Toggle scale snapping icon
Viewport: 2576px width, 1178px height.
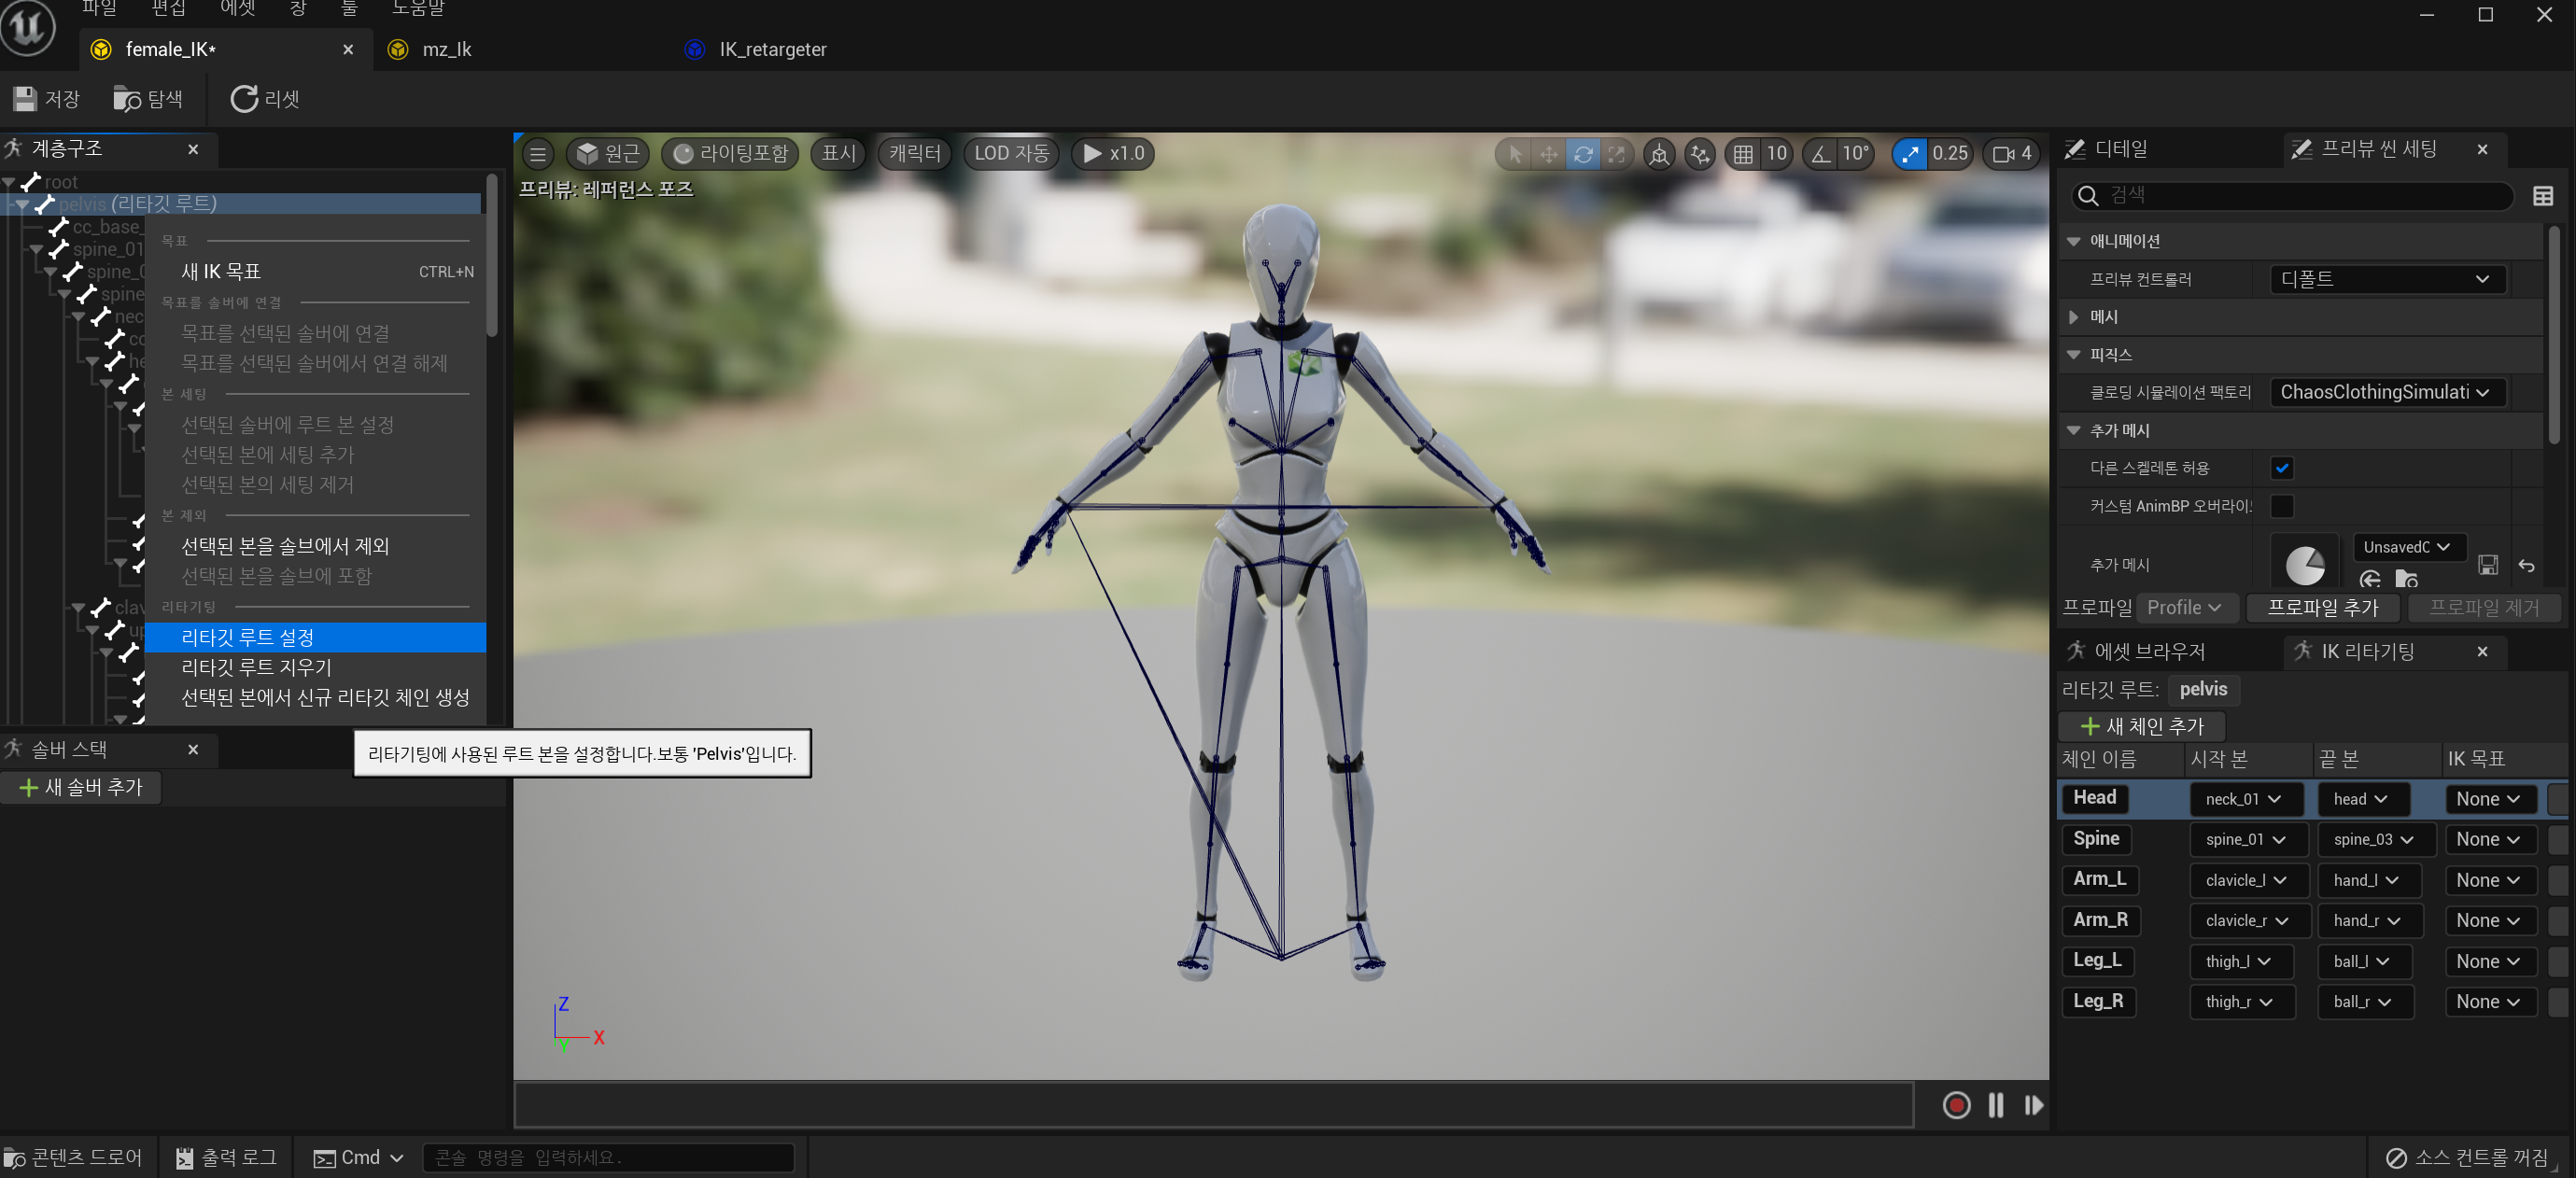1909,154
